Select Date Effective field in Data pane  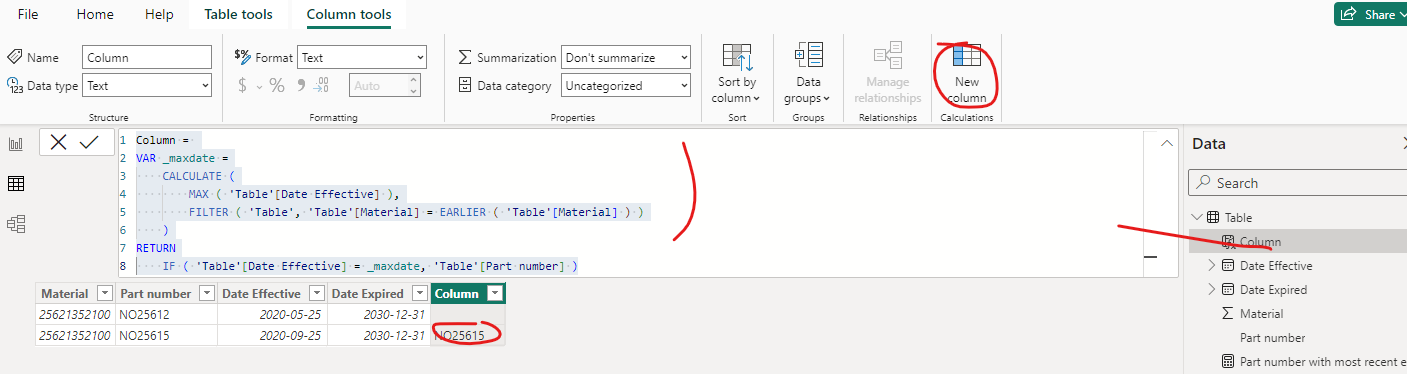pos(1276,265)
